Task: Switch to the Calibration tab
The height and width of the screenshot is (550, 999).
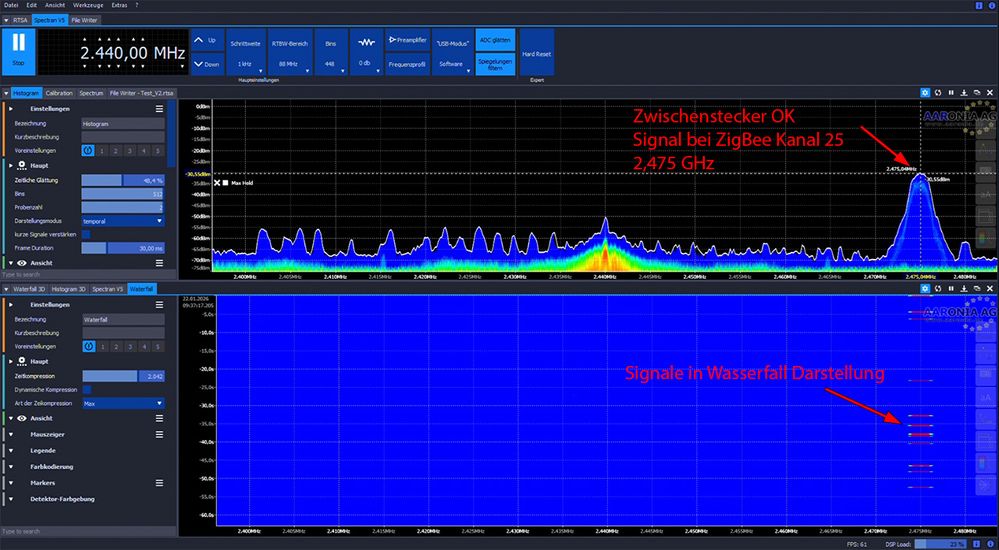Action: coord(59,93)
